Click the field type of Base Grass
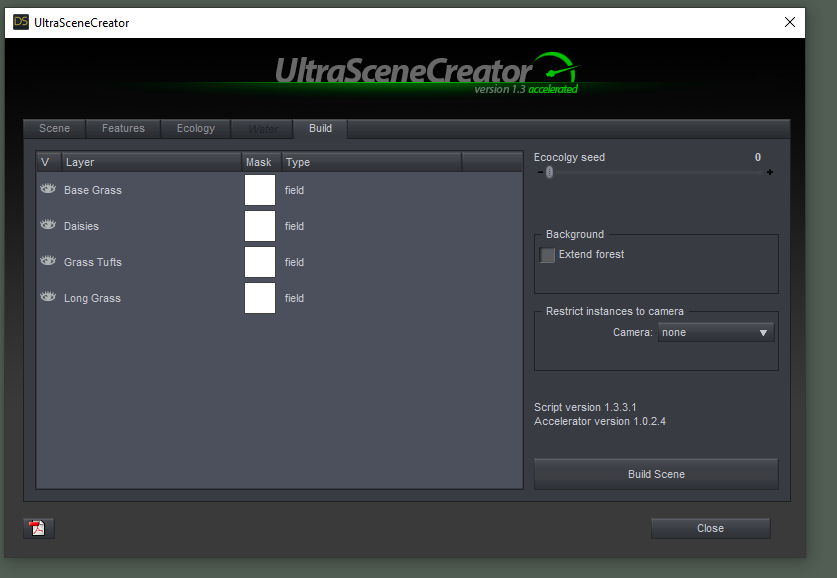This screenshot has width=837, height=578. 294,191
